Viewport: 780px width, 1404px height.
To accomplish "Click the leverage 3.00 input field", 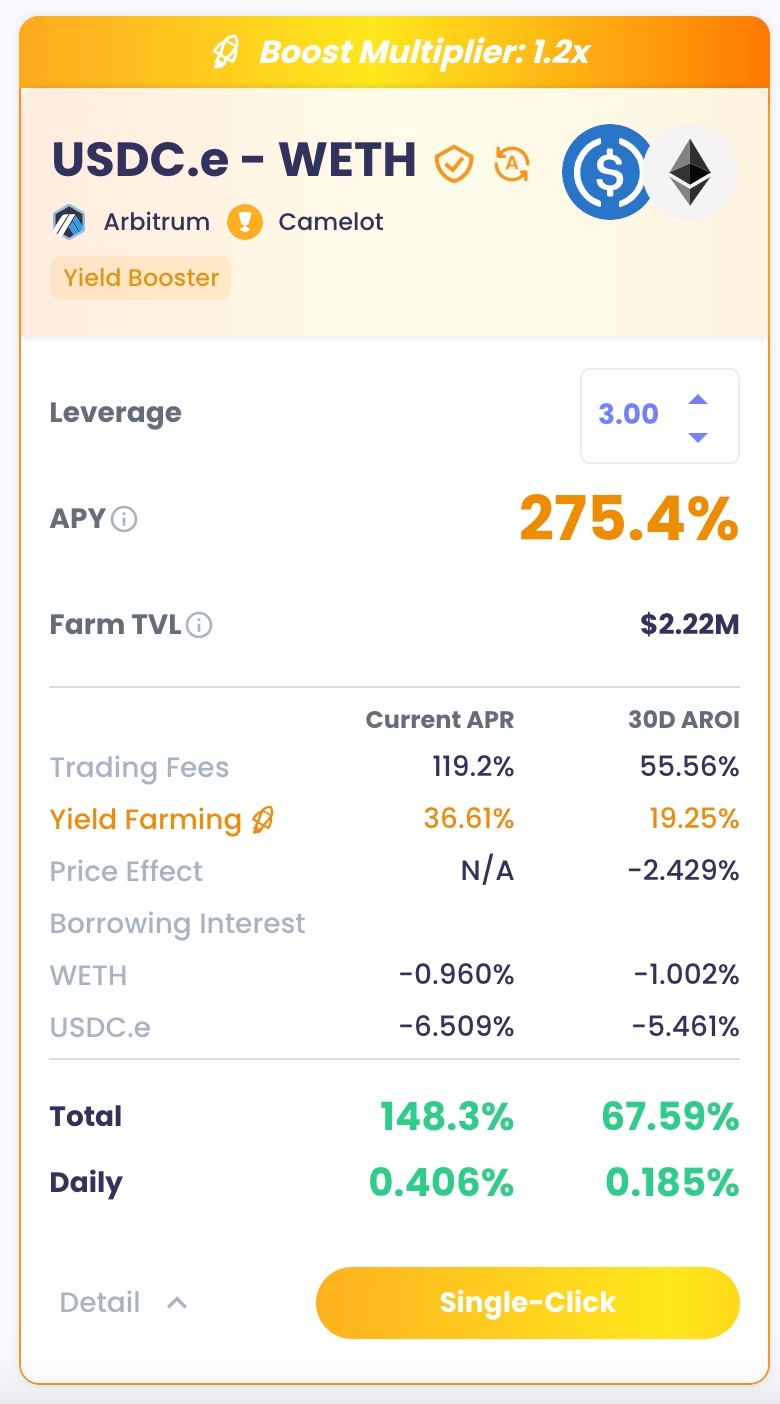I will coord(629,414).
